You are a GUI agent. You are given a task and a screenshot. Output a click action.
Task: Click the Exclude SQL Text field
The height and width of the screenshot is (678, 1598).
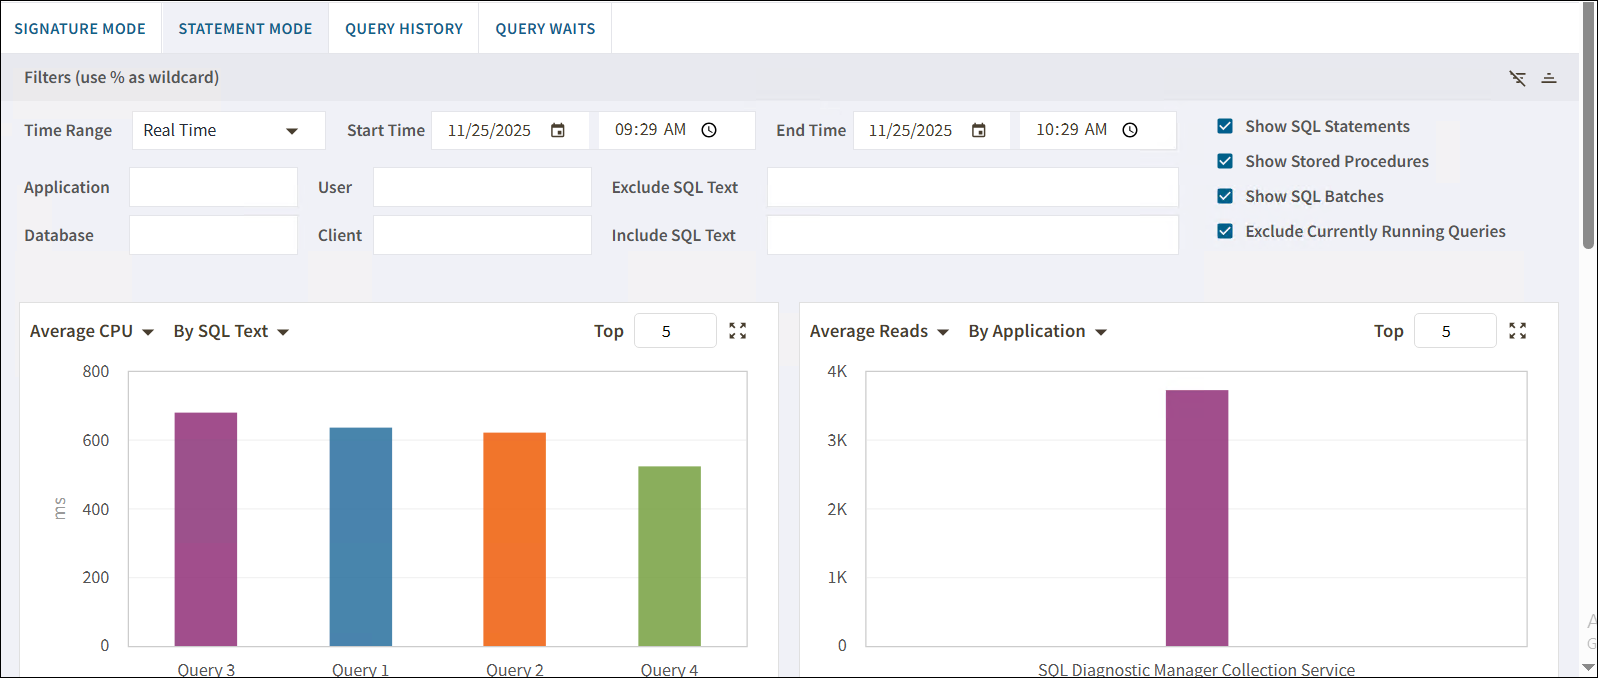972,187
